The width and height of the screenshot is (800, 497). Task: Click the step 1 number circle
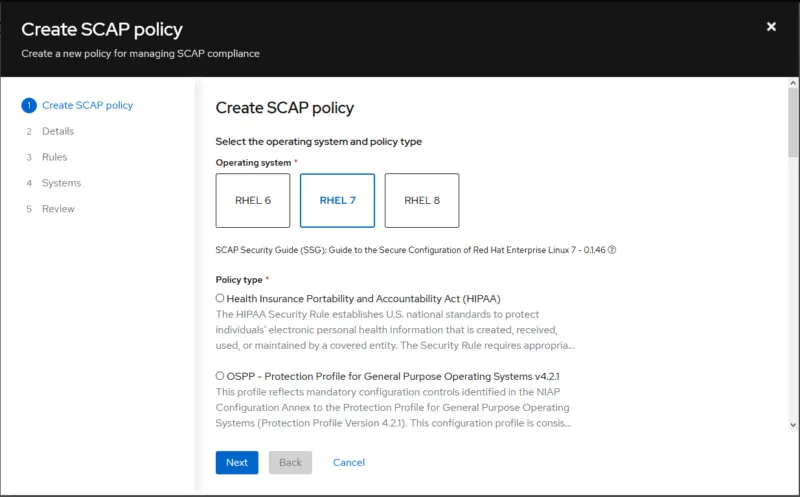point(29,106)
